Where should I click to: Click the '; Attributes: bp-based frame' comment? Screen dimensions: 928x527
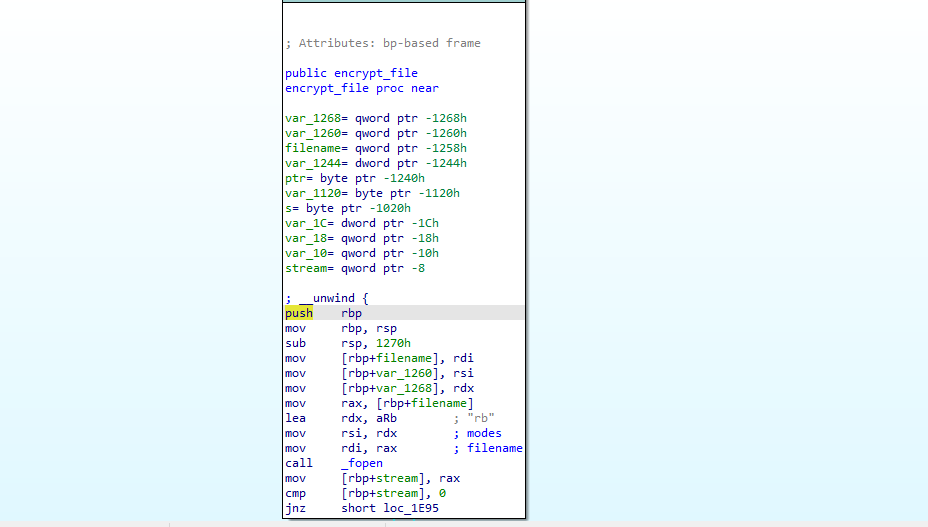pyautogui.click(x=383, y=43)
